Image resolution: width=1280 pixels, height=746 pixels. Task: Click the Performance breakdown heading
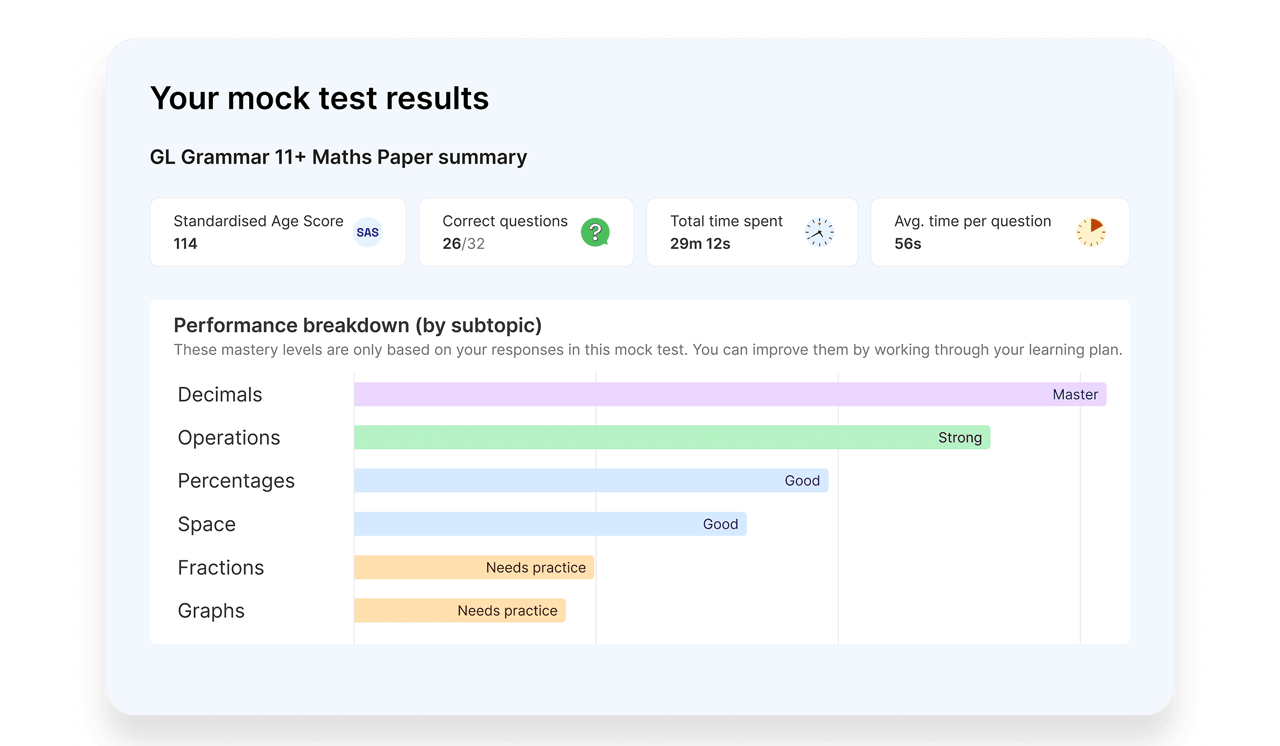coord(358,325)
